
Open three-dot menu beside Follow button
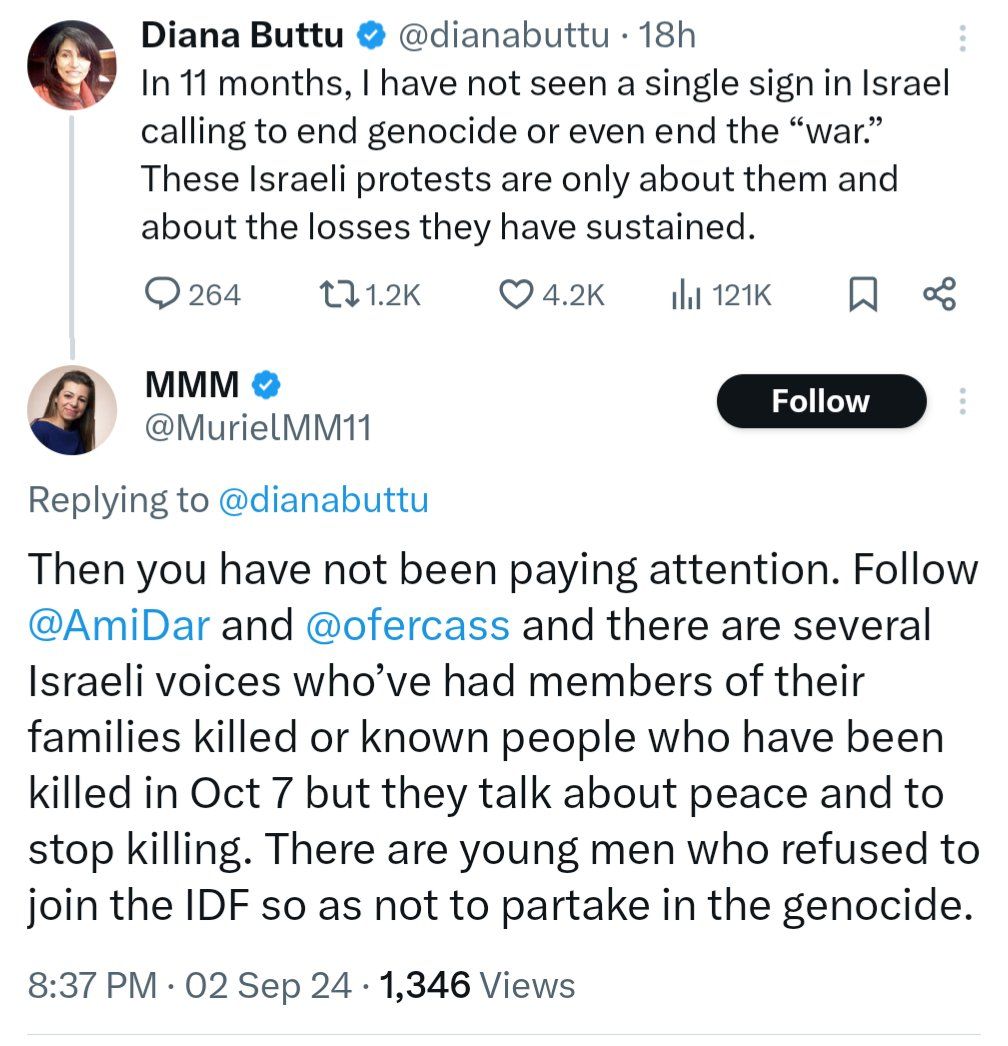[962, 401]
